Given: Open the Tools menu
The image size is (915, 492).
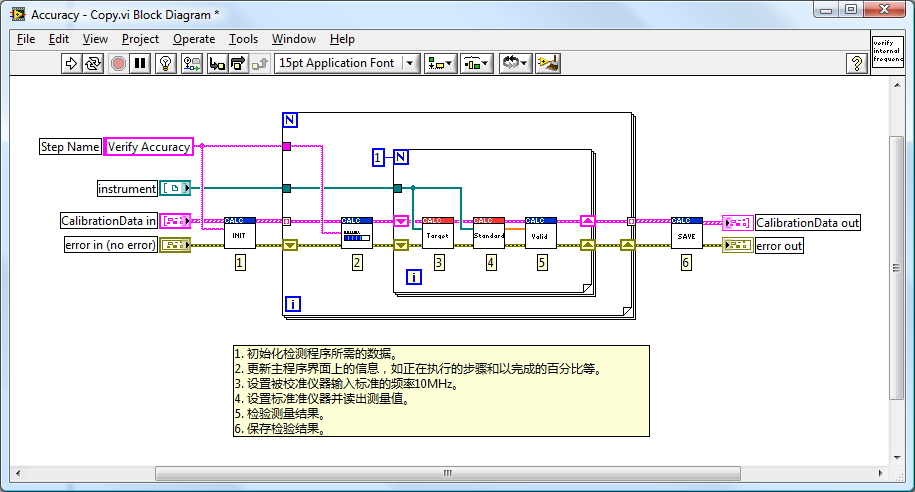Looking at the screenshot, I should [243, 39].
